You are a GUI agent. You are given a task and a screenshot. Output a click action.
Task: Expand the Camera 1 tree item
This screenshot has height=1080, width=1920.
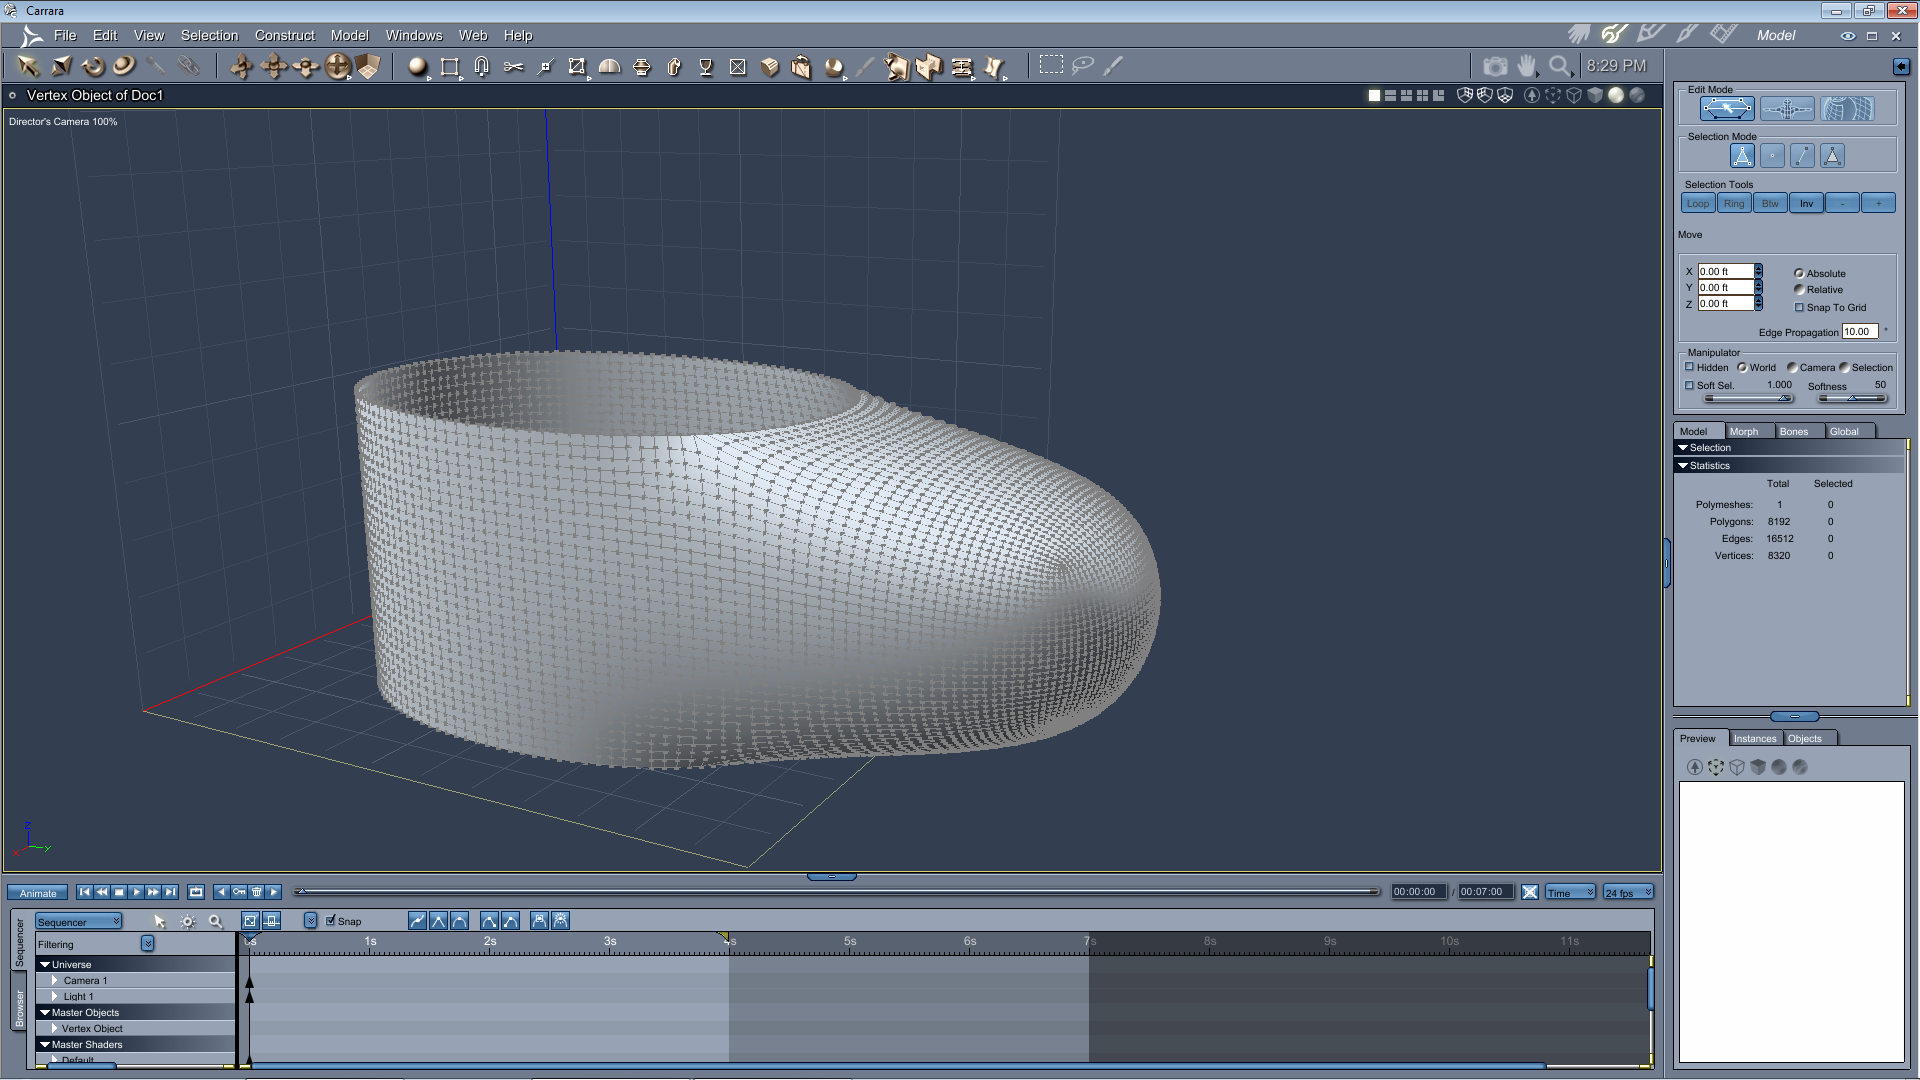[55, 980]
